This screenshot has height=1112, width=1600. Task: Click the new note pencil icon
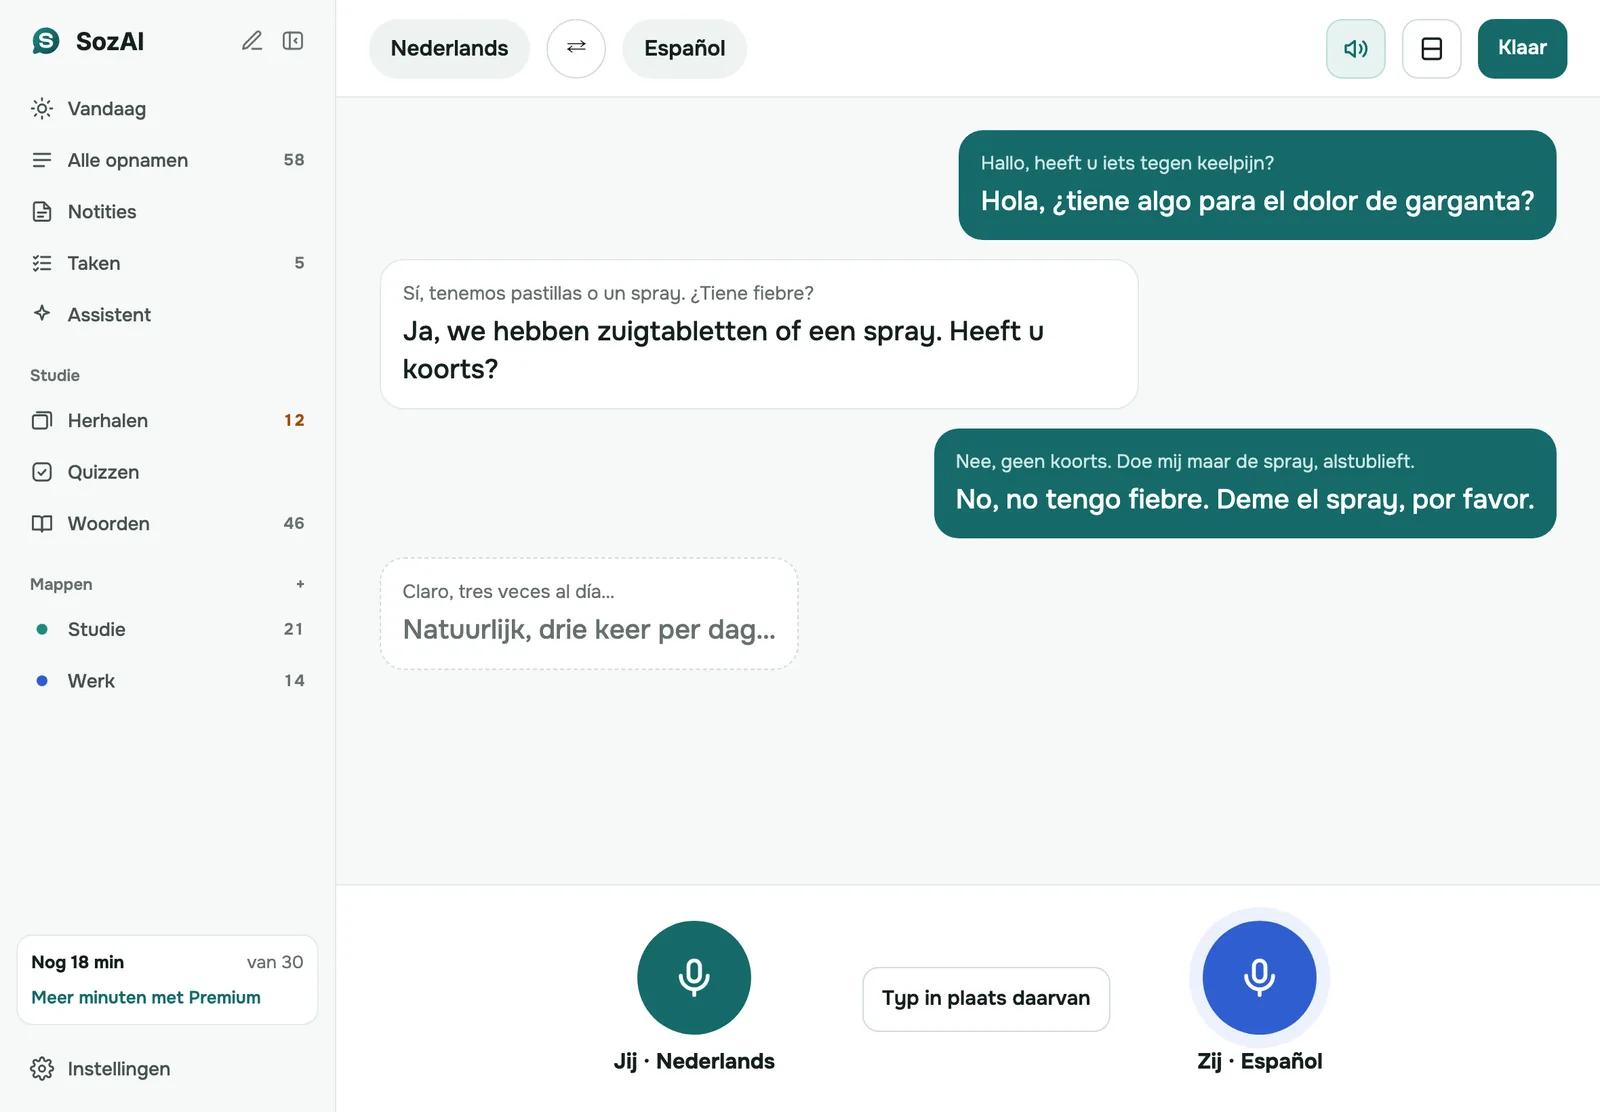point(252,41)
